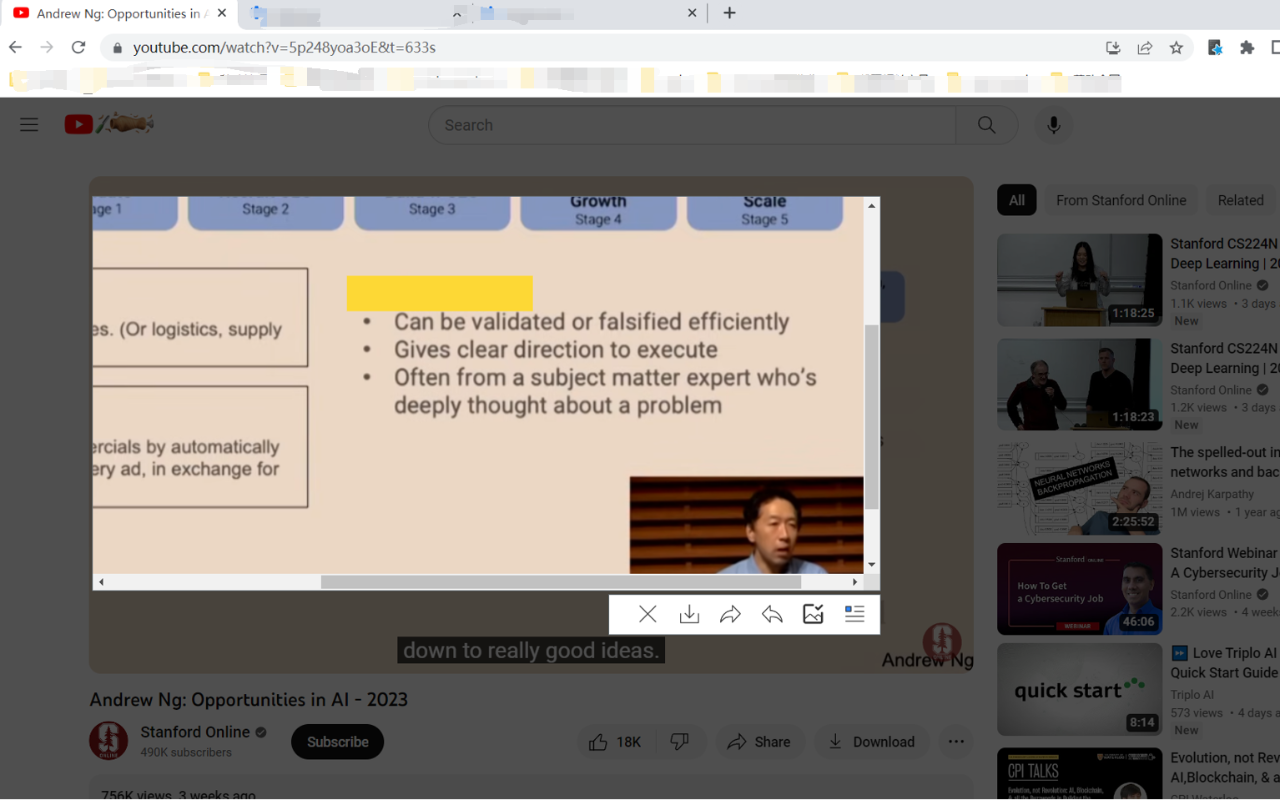Image resolution: width=1280 pixels, height=800 pixels.
Task: Close the Andrew Ng YouTube tab
Action: [x=221, y=14]
